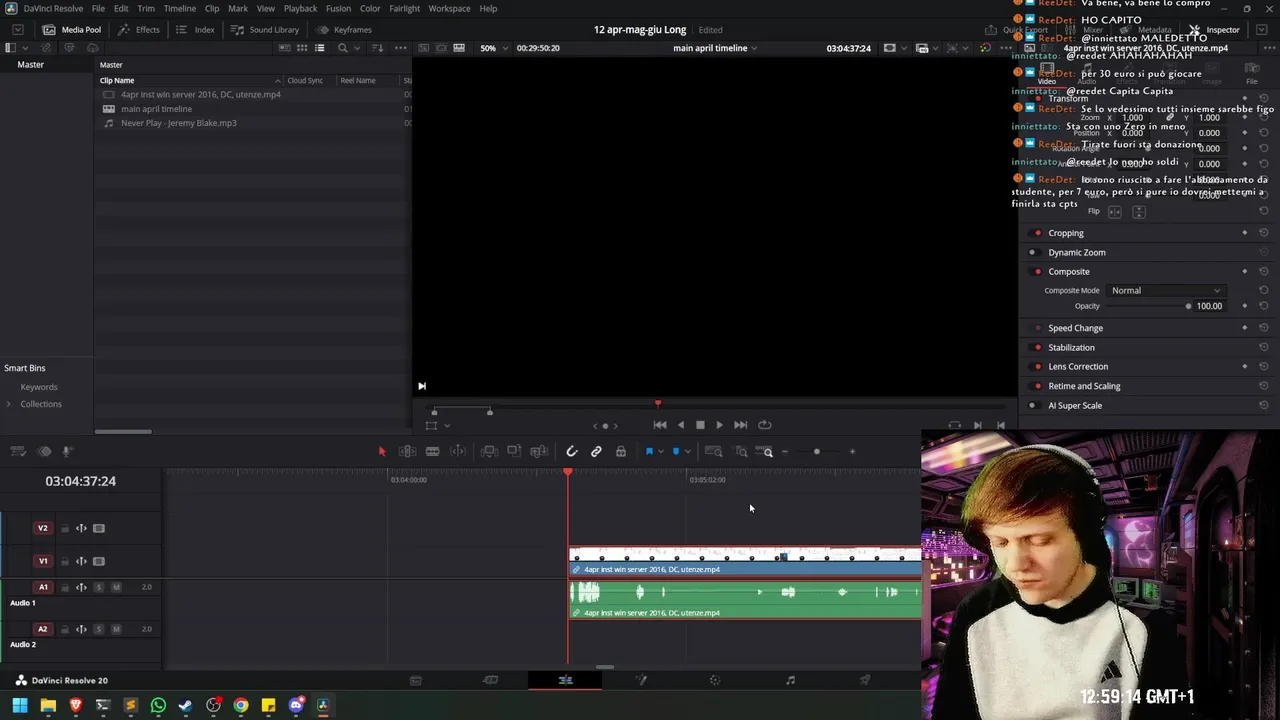Toggle the Media Pool panel button
The height and width of the screenshot is (720, 1280).
click(x=71, y=29)
